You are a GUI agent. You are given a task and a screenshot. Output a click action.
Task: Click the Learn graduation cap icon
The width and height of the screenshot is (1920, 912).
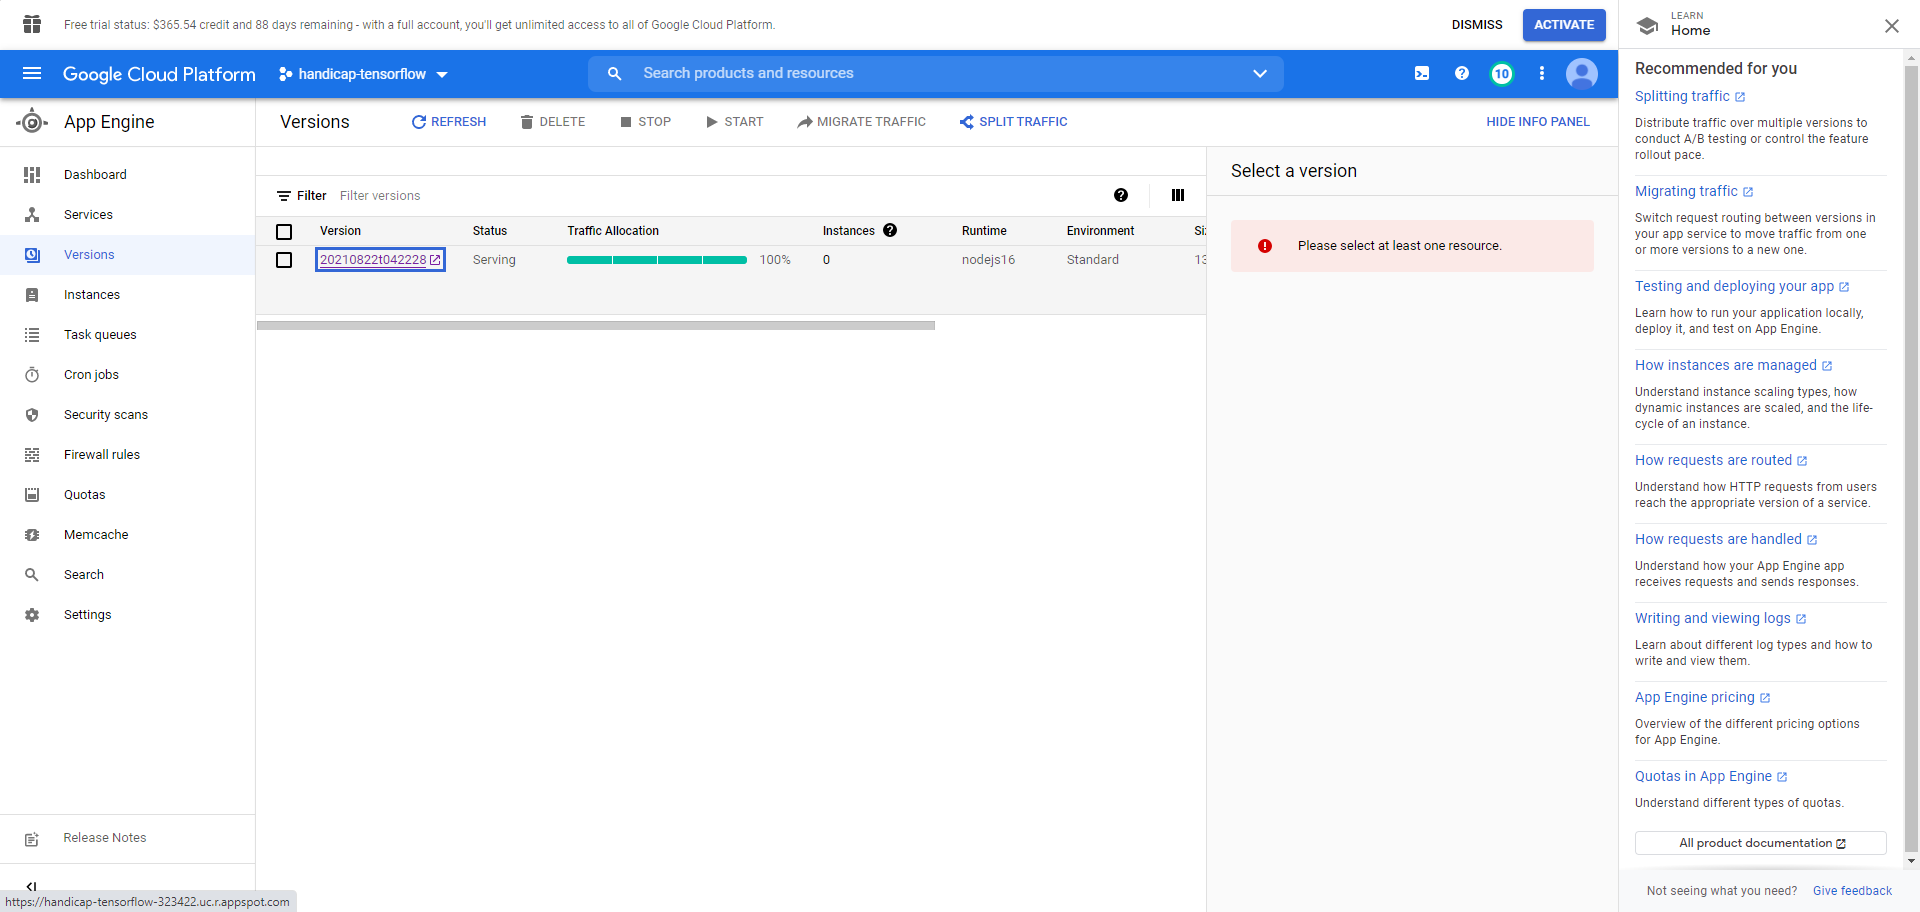1648,26
